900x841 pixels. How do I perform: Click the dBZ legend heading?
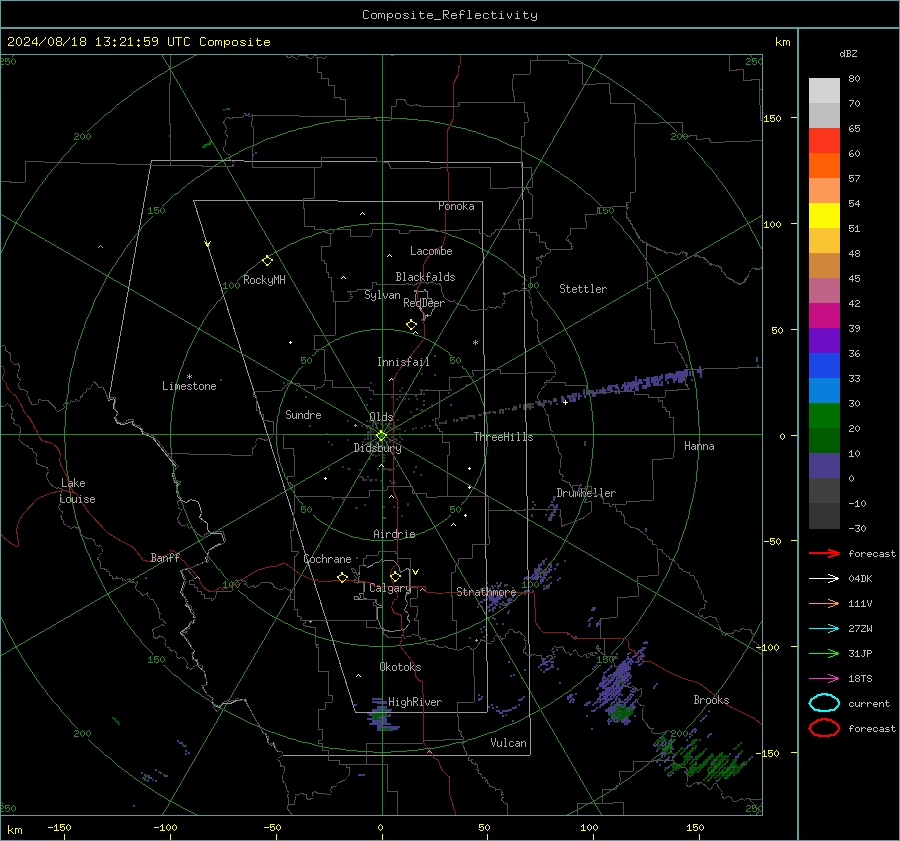pos(848,54)
